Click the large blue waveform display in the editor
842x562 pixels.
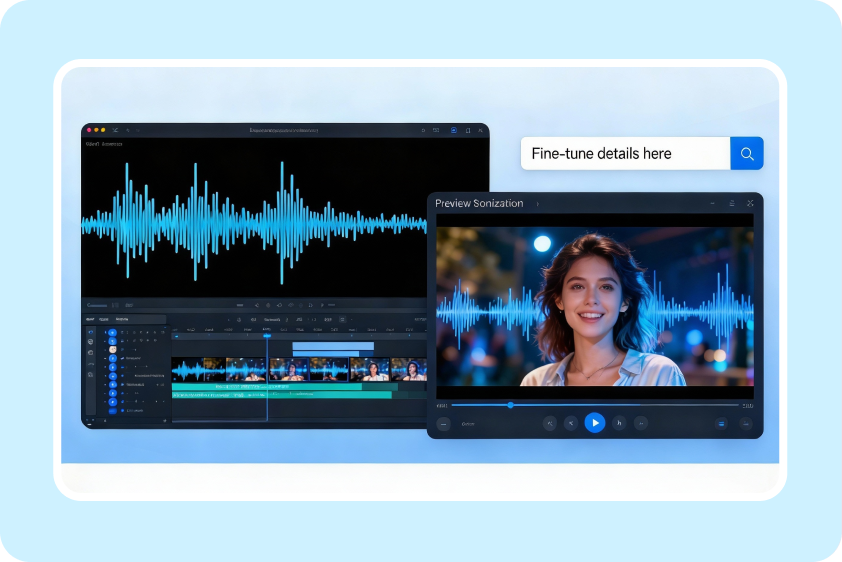[254, 223]
